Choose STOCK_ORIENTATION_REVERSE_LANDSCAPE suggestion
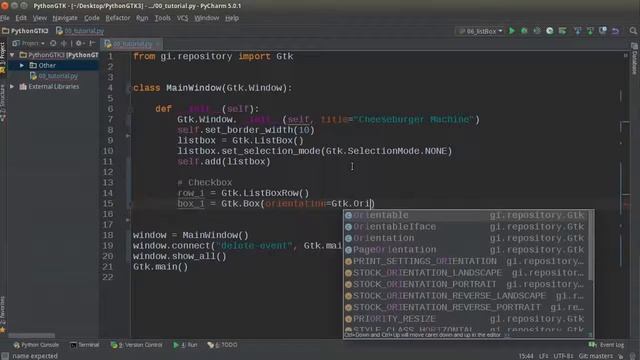 coord(465,296)
